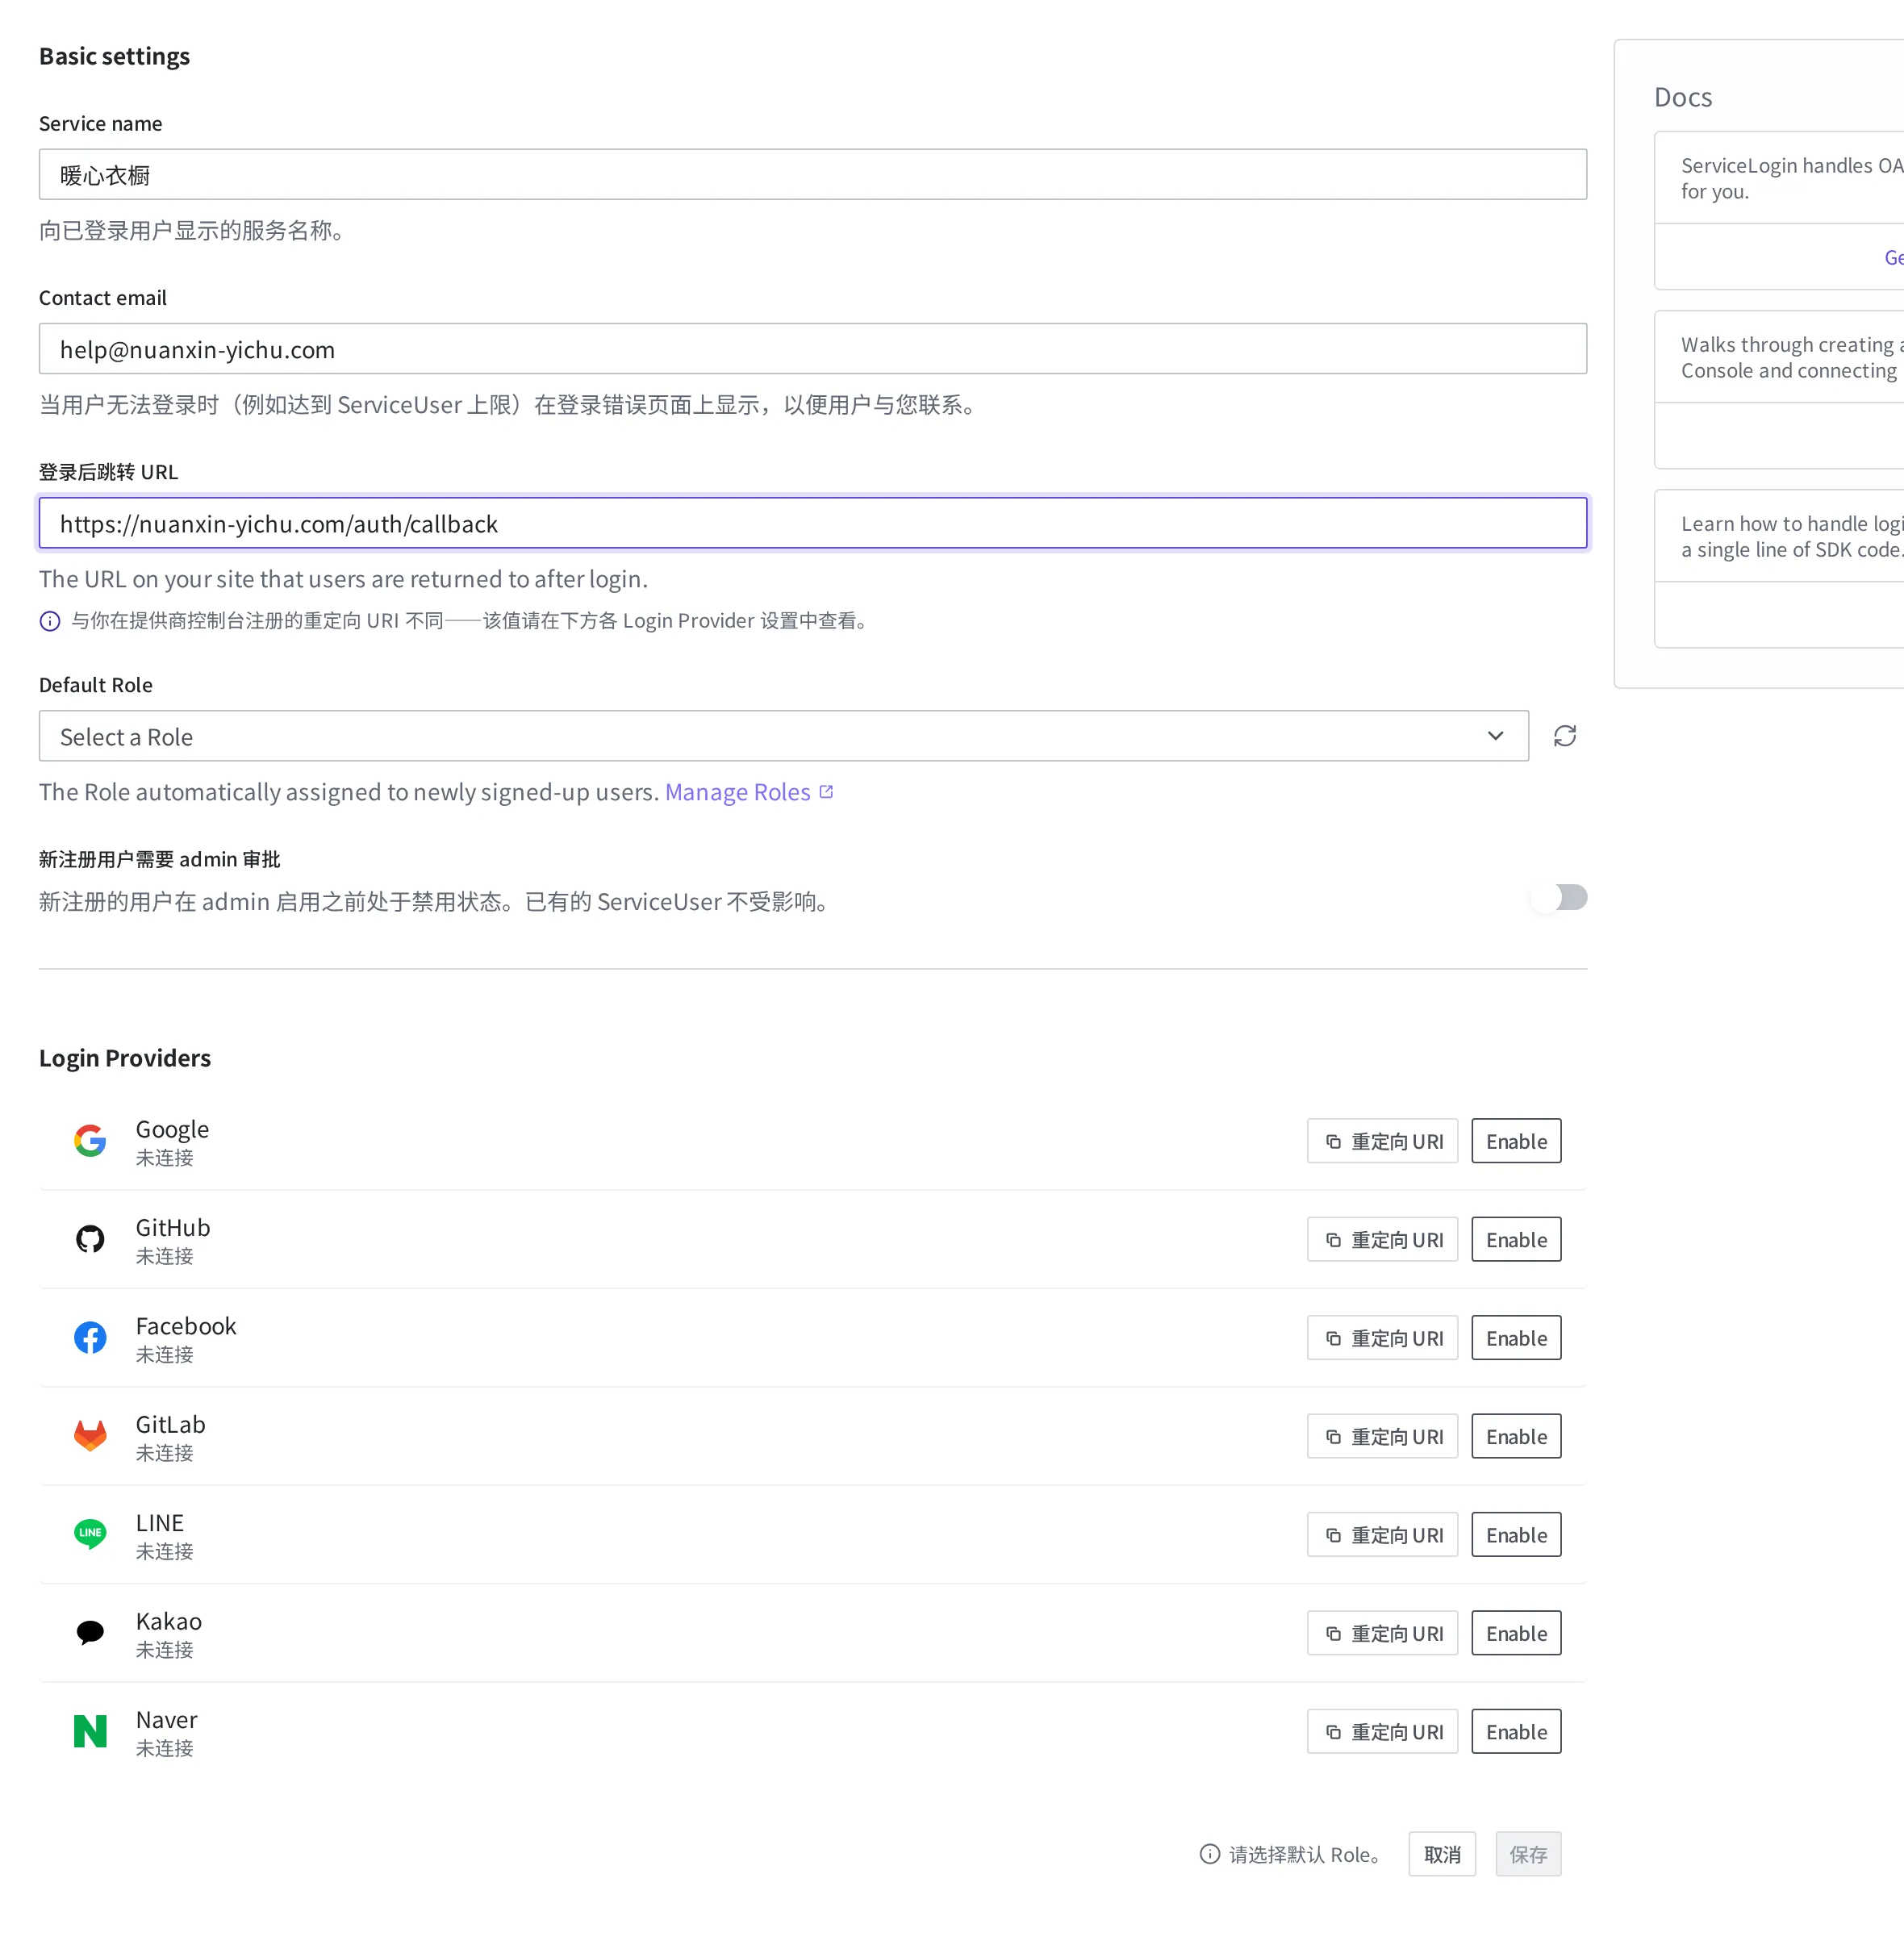Screen dimensions: 1904x1941
Task: Click the Basic settings heading
Action: [x=114, y=56]
